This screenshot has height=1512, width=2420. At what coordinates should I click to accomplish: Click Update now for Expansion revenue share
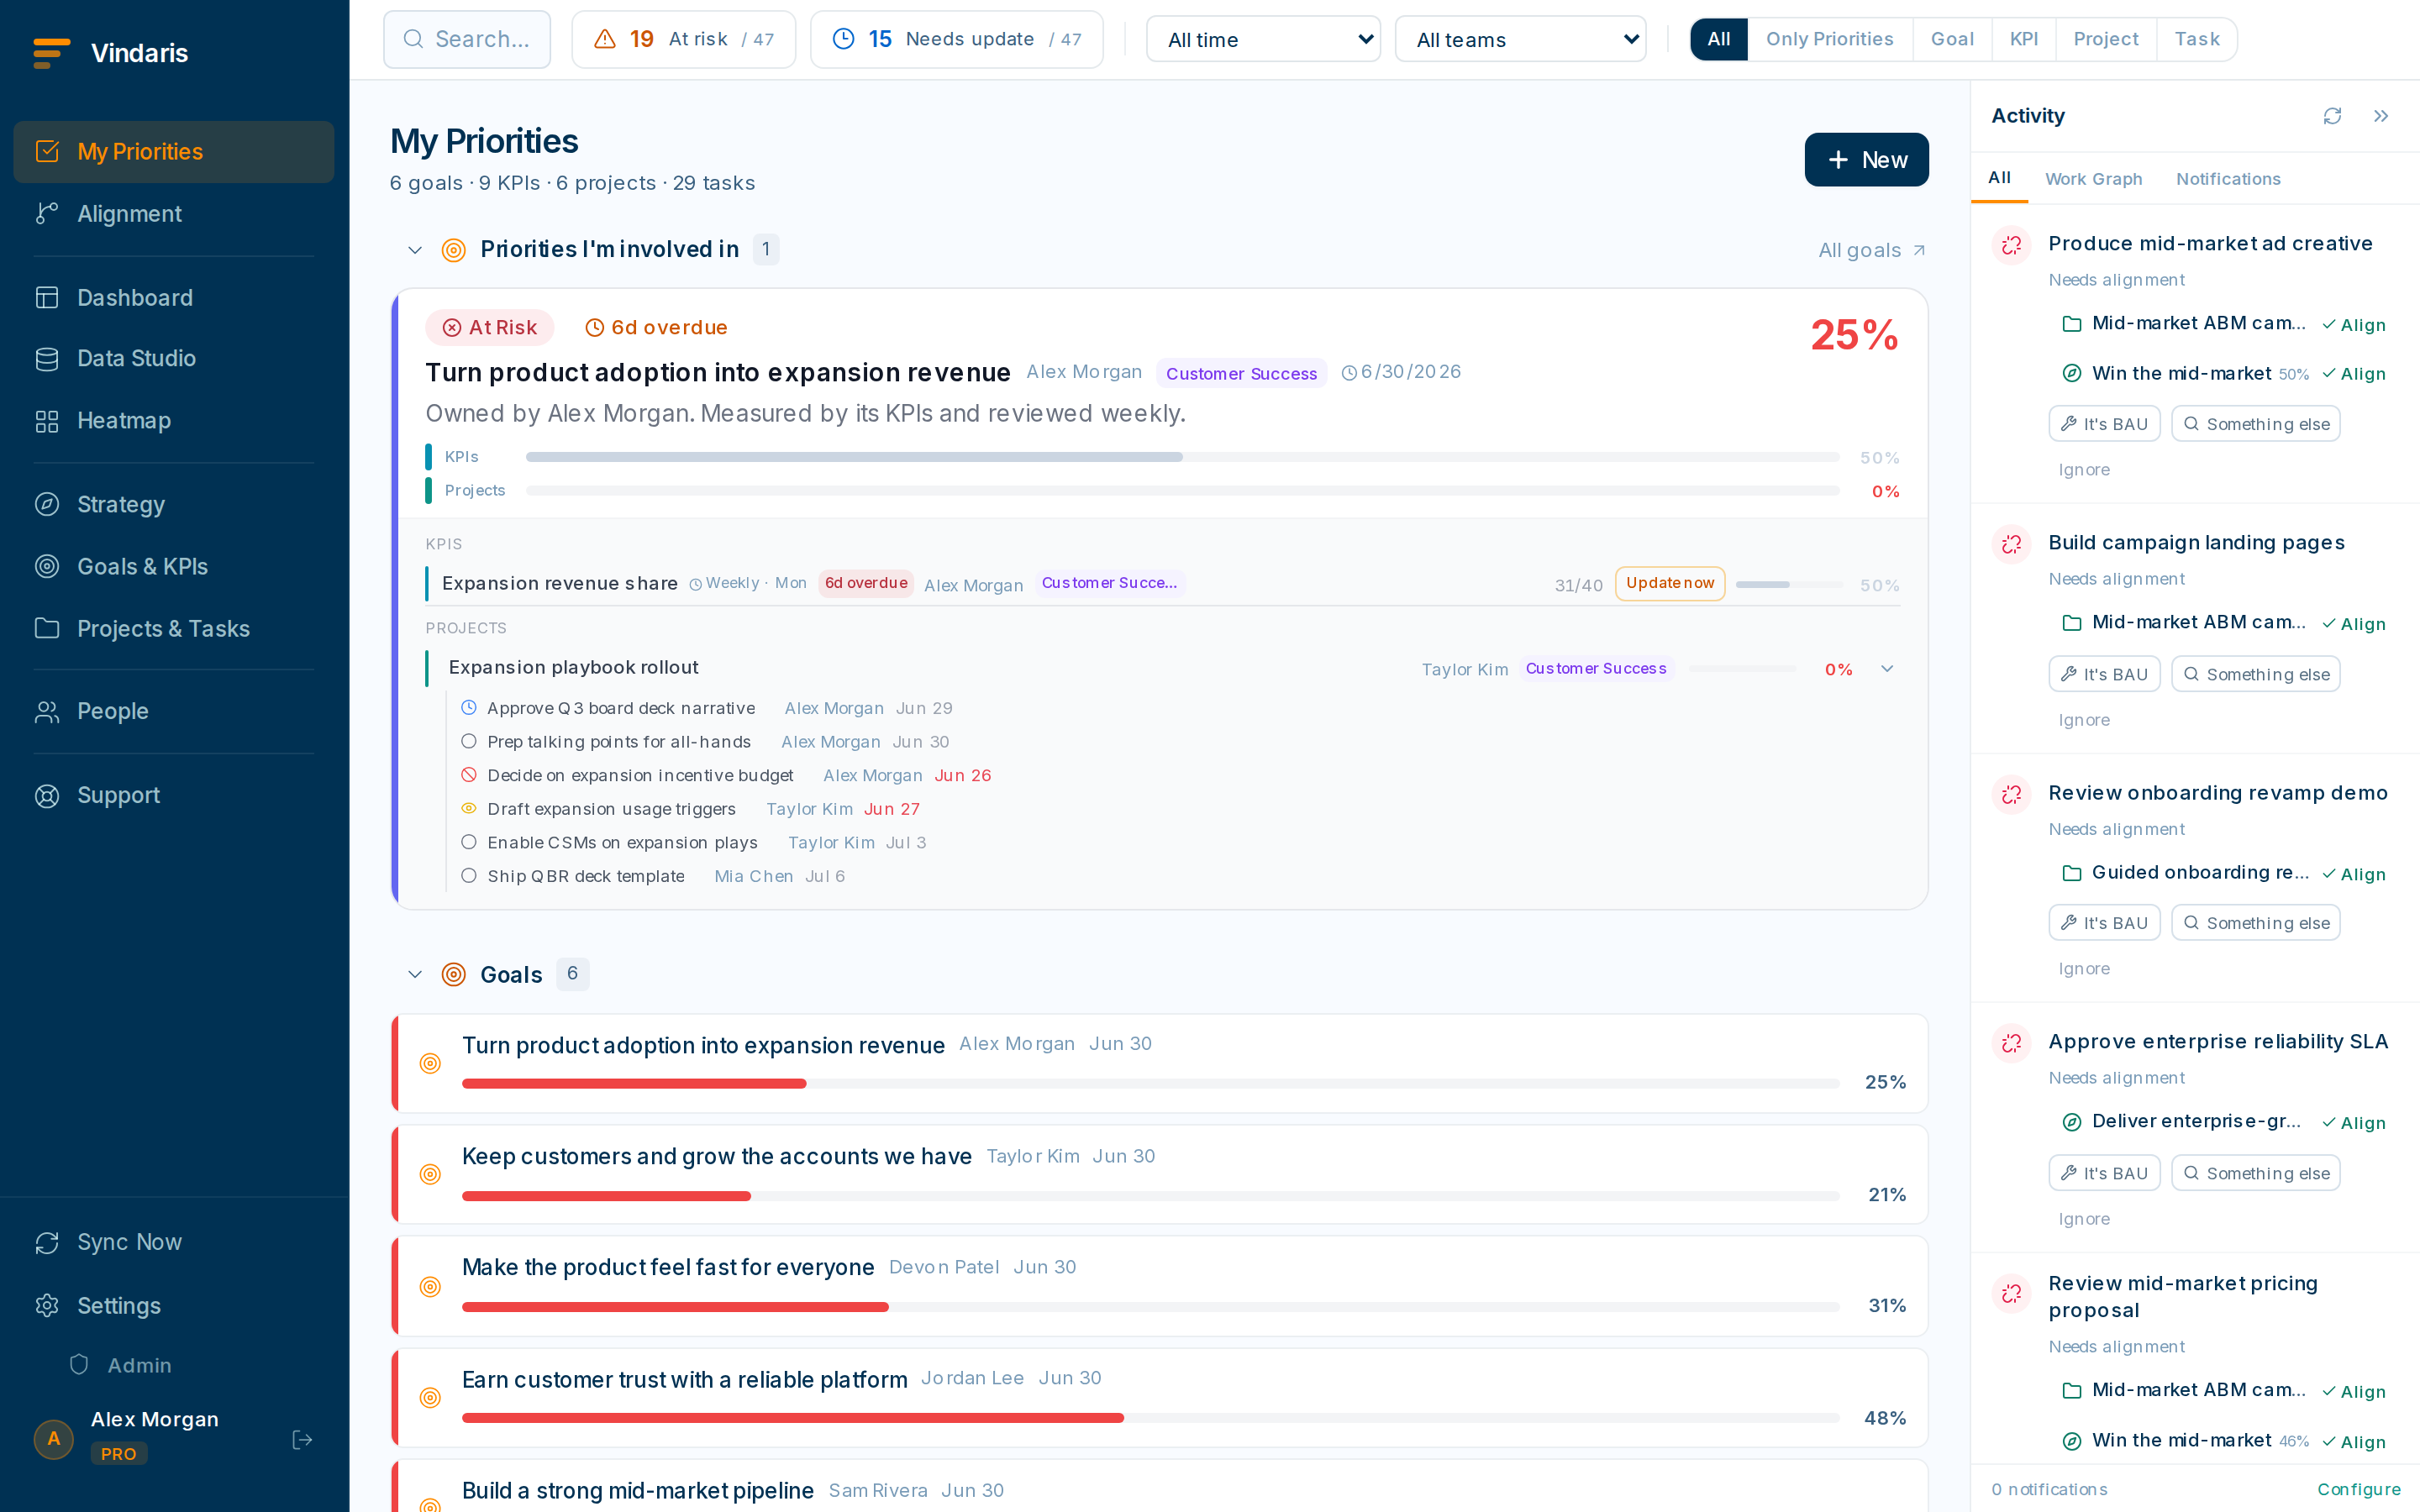click(x=1669, y=583)
